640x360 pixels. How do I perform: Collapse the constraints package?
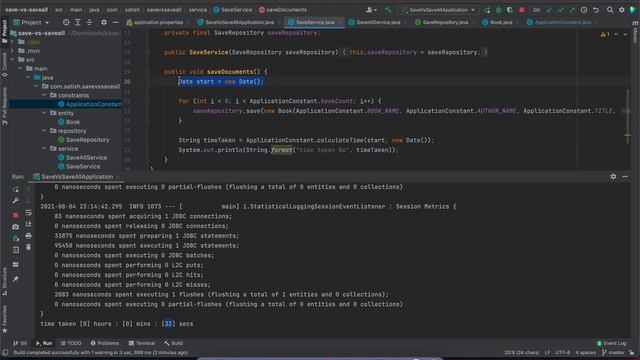pyautogui.click(x=44, y=95)
